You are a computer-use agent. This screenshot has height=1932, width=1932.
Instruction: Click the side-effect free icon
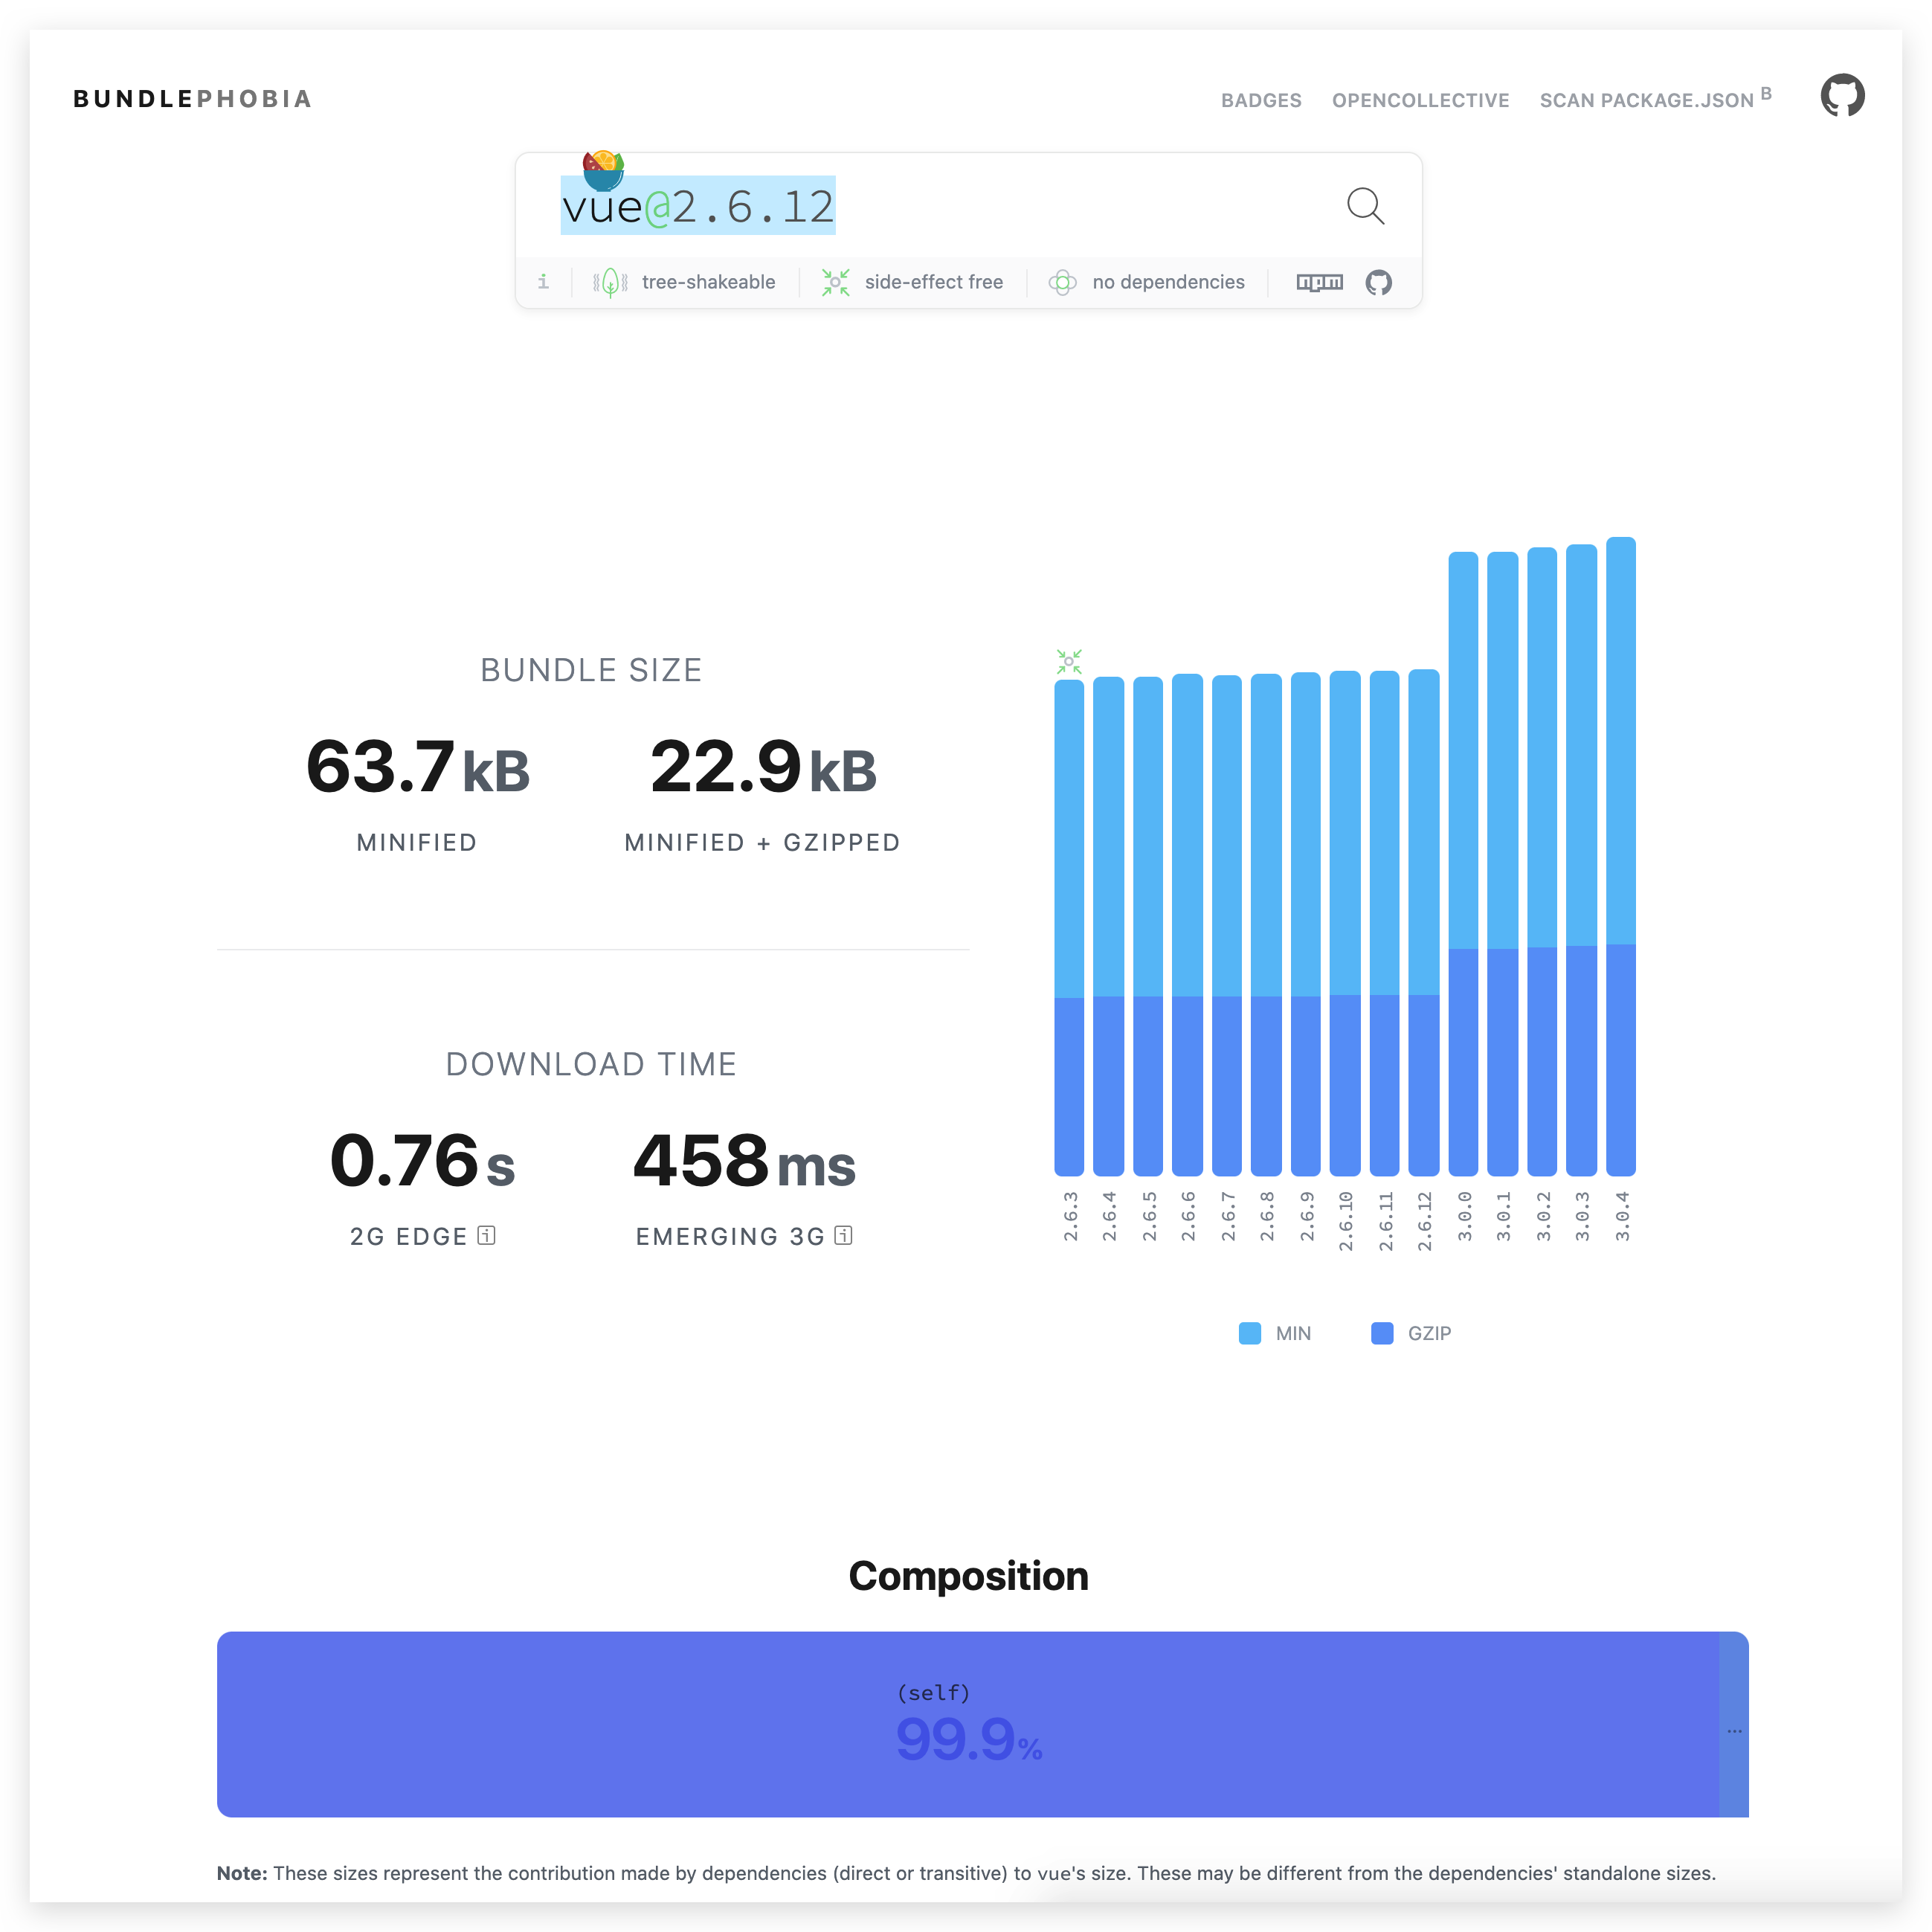tap(835, 282)
